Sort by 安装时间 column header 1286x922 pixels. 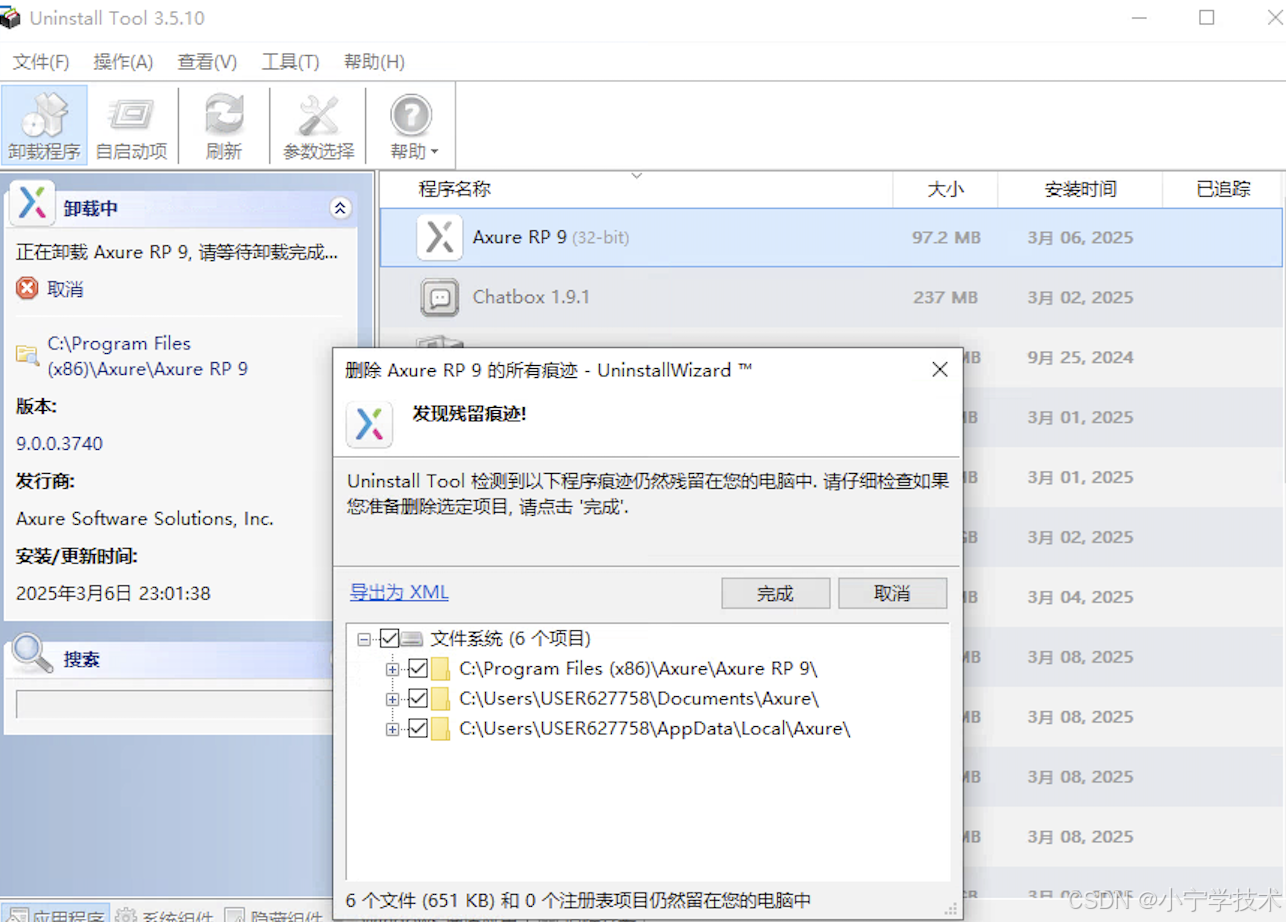[x=1080, y=189]
